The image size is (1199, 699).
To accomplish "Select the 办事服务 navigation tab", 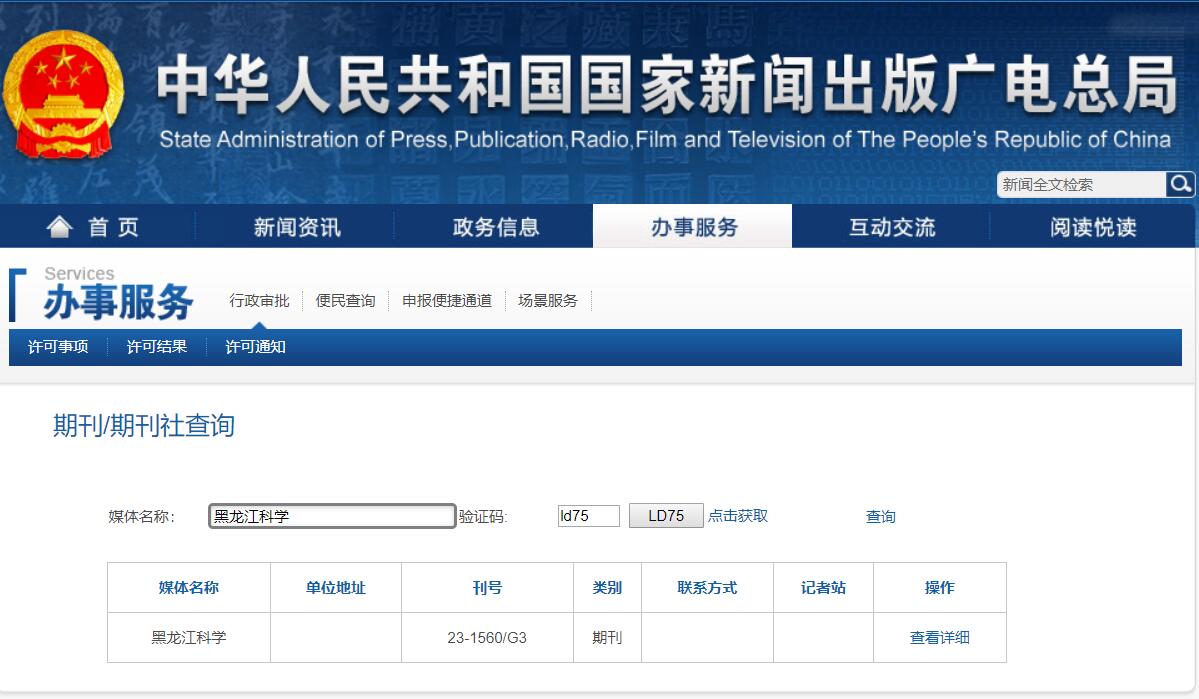I will (x=693, y=227).
